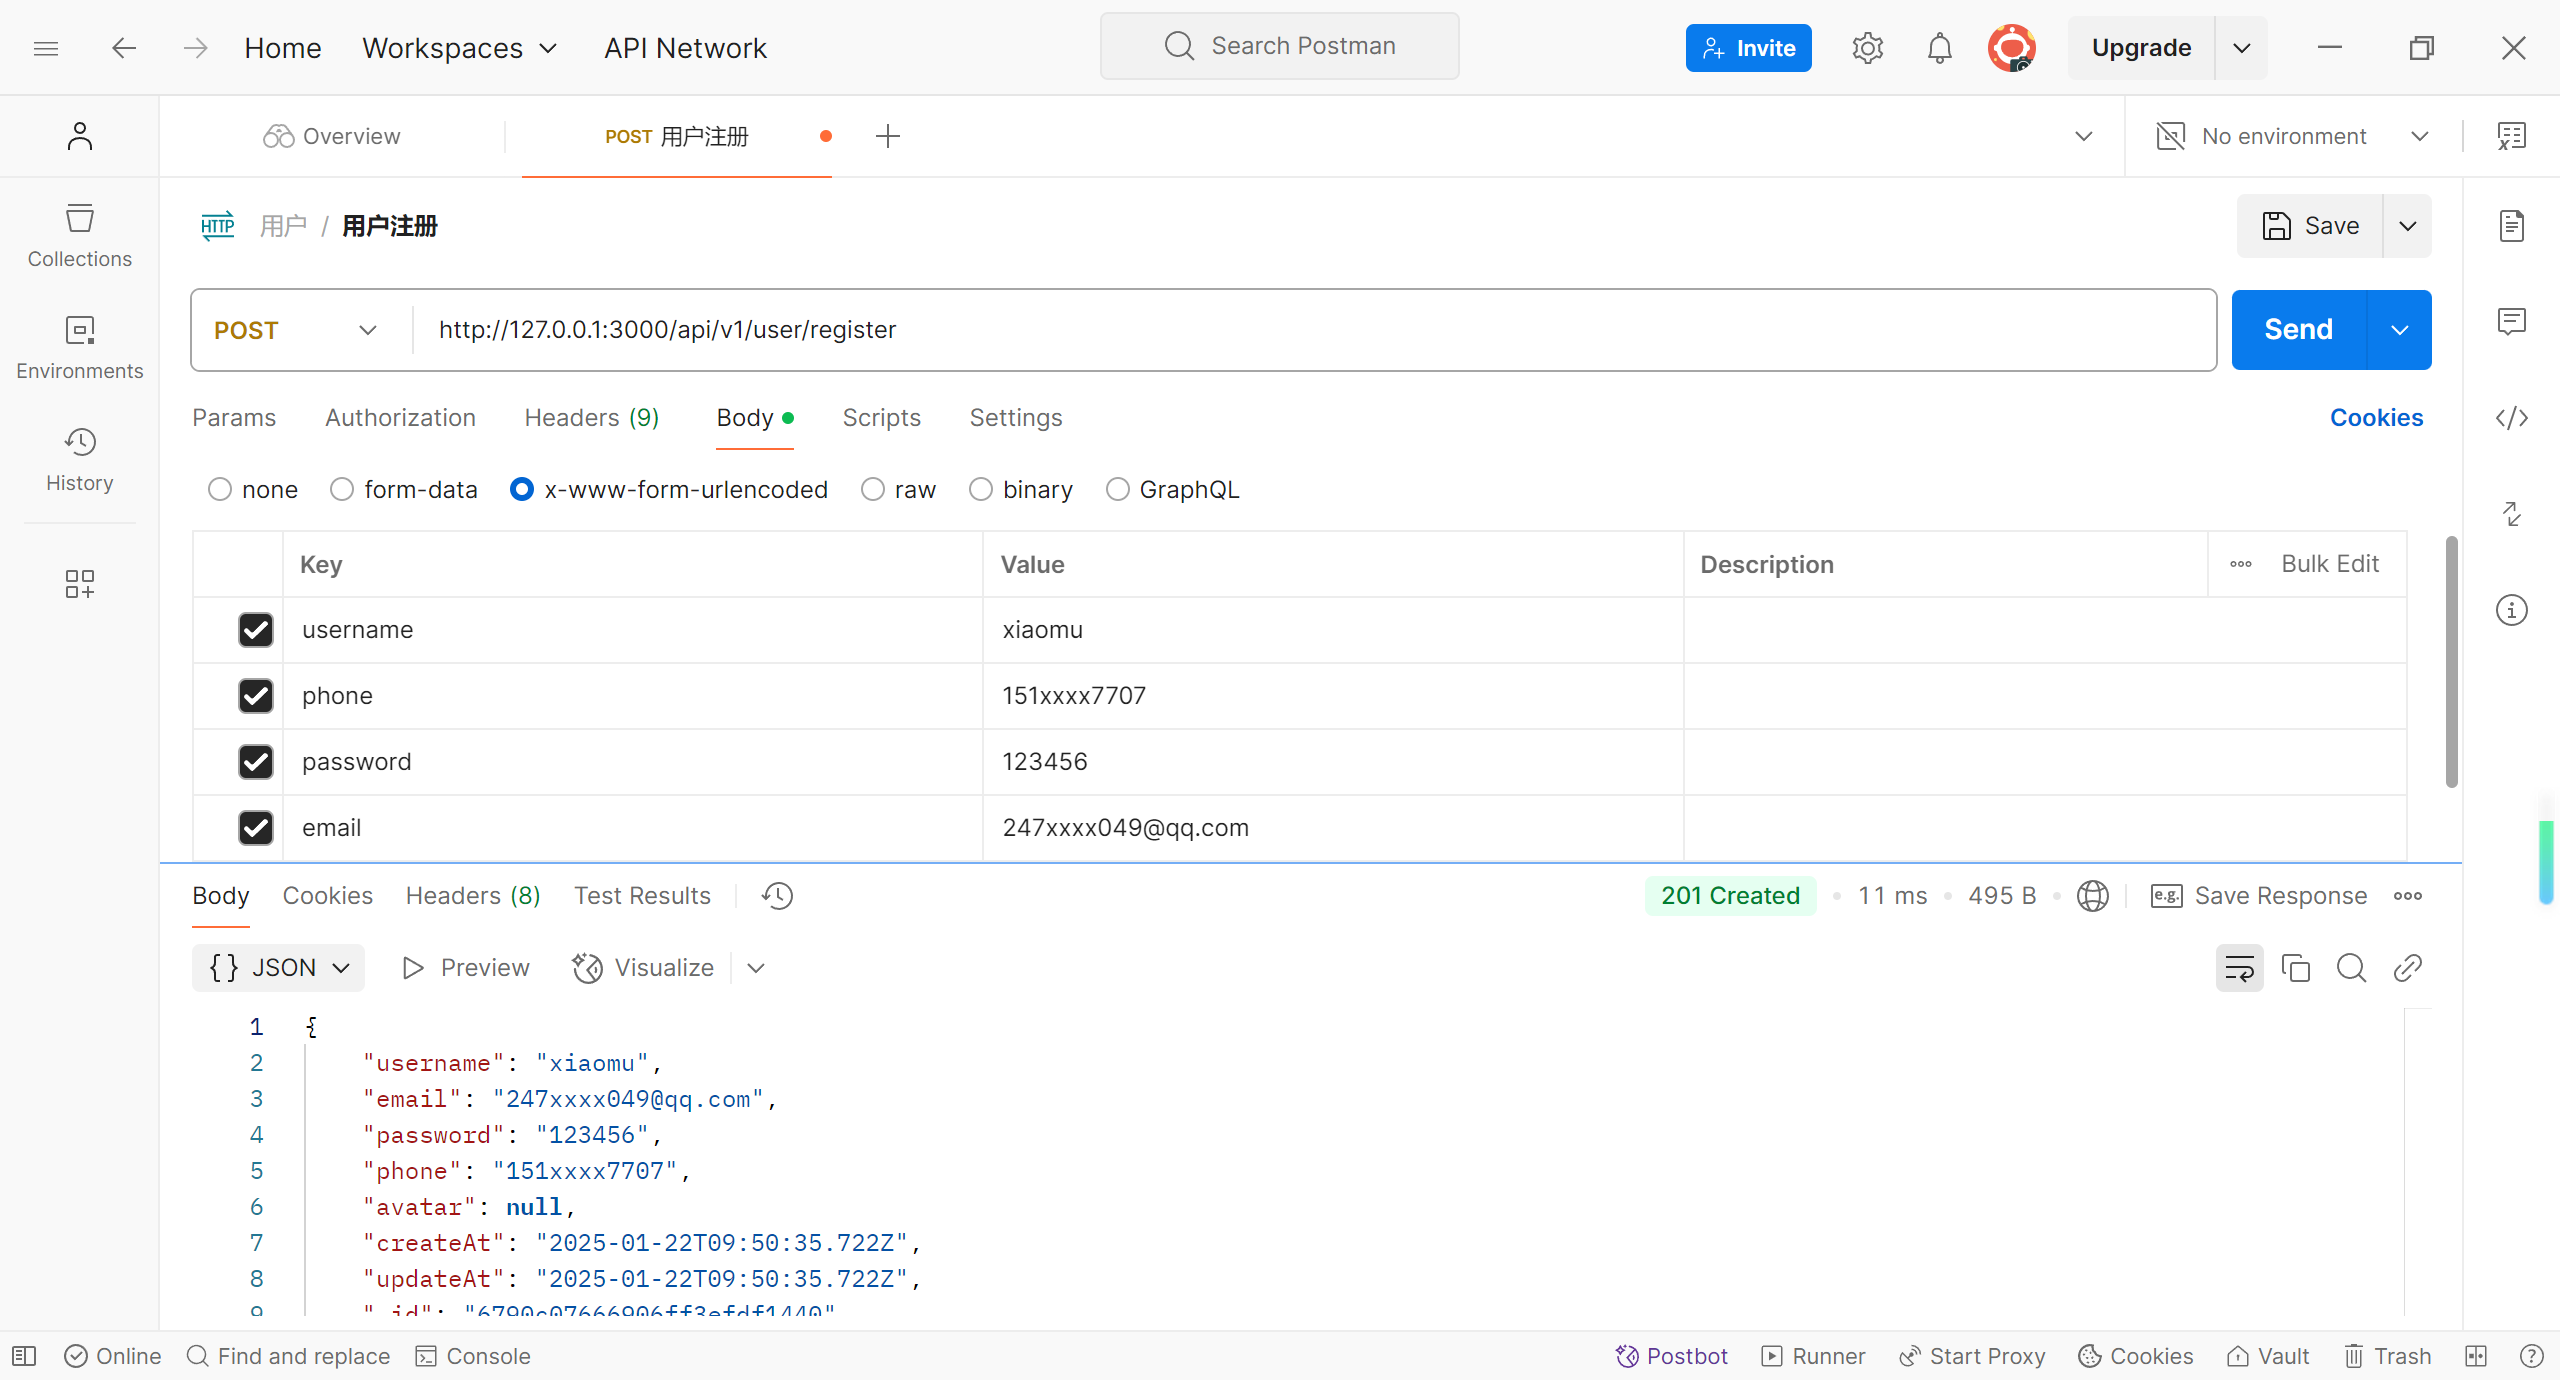Viewport: 2560px width, 1380px height.
Task: Select the raw body type option
Action: pos(873,490)
